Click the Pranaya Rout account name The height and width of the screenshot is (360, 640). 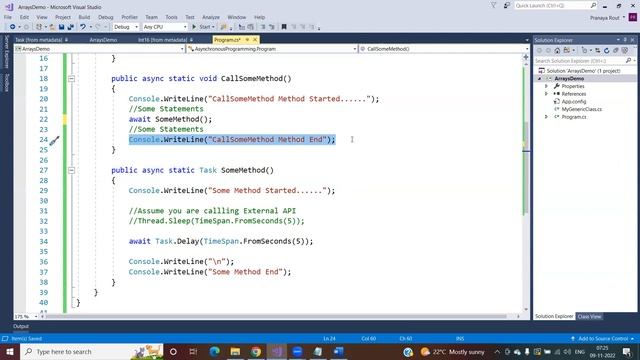pos(604,18)
